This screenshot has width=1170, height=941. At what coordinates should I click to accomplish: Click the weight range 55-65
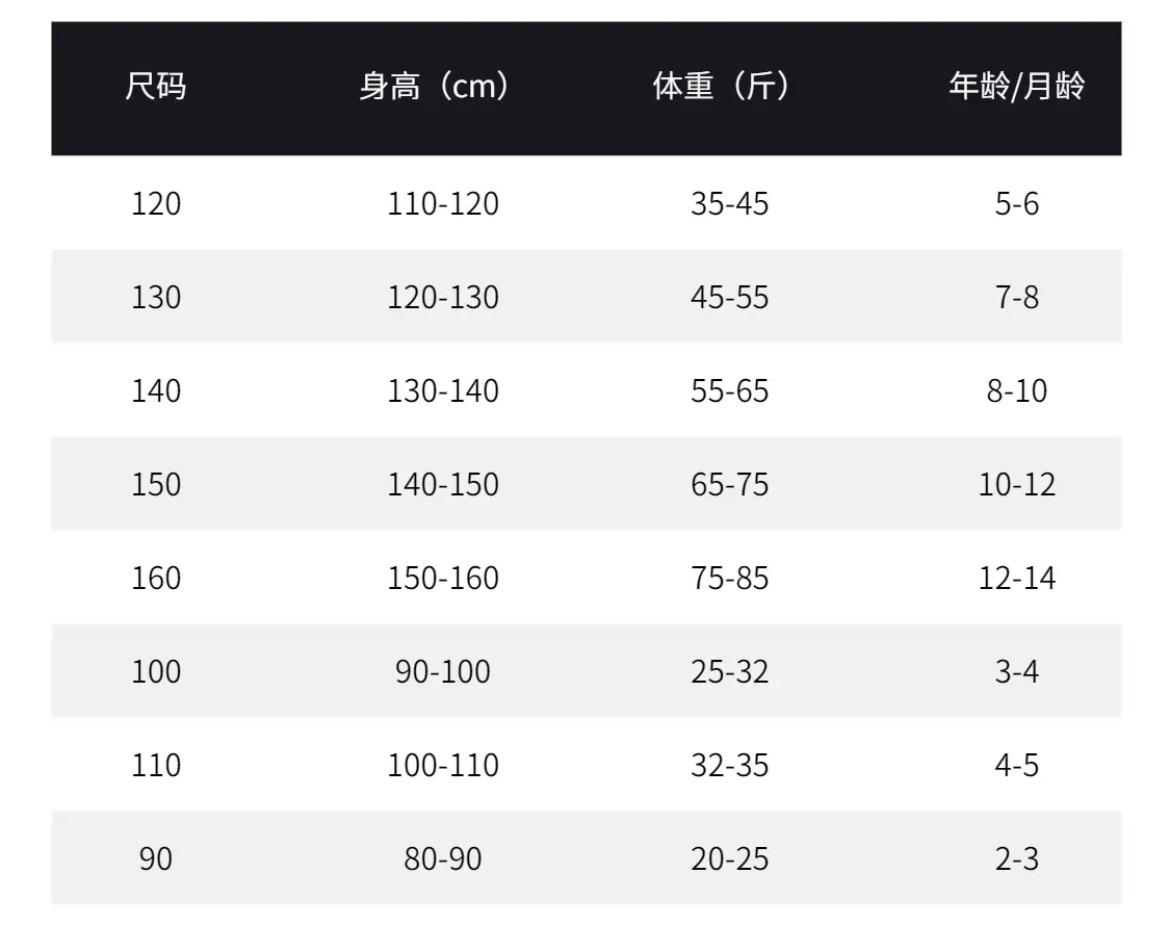729,391
